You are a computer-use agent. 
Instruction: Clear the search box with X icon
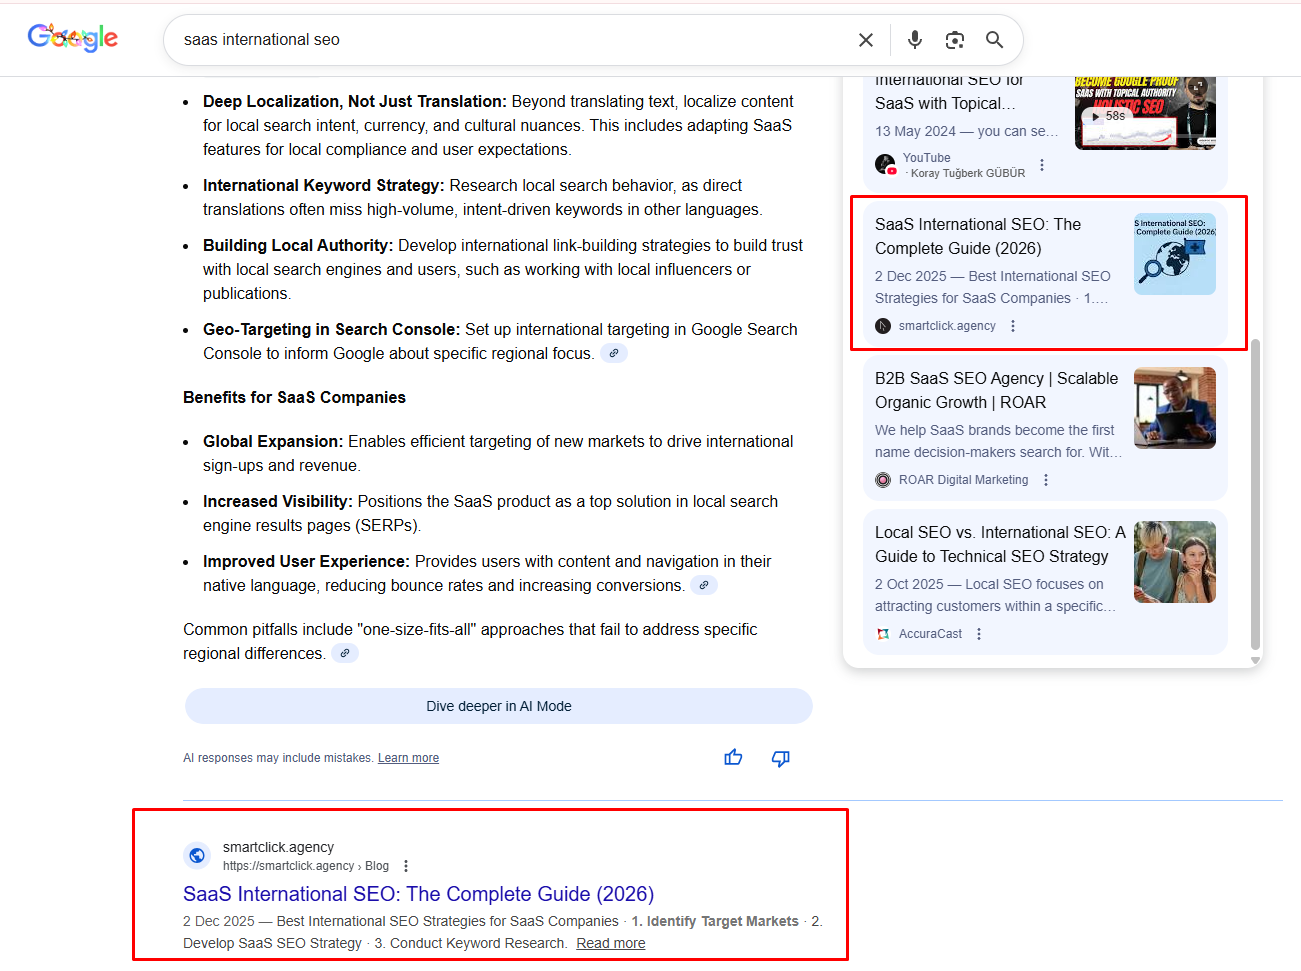pos(866,40)
